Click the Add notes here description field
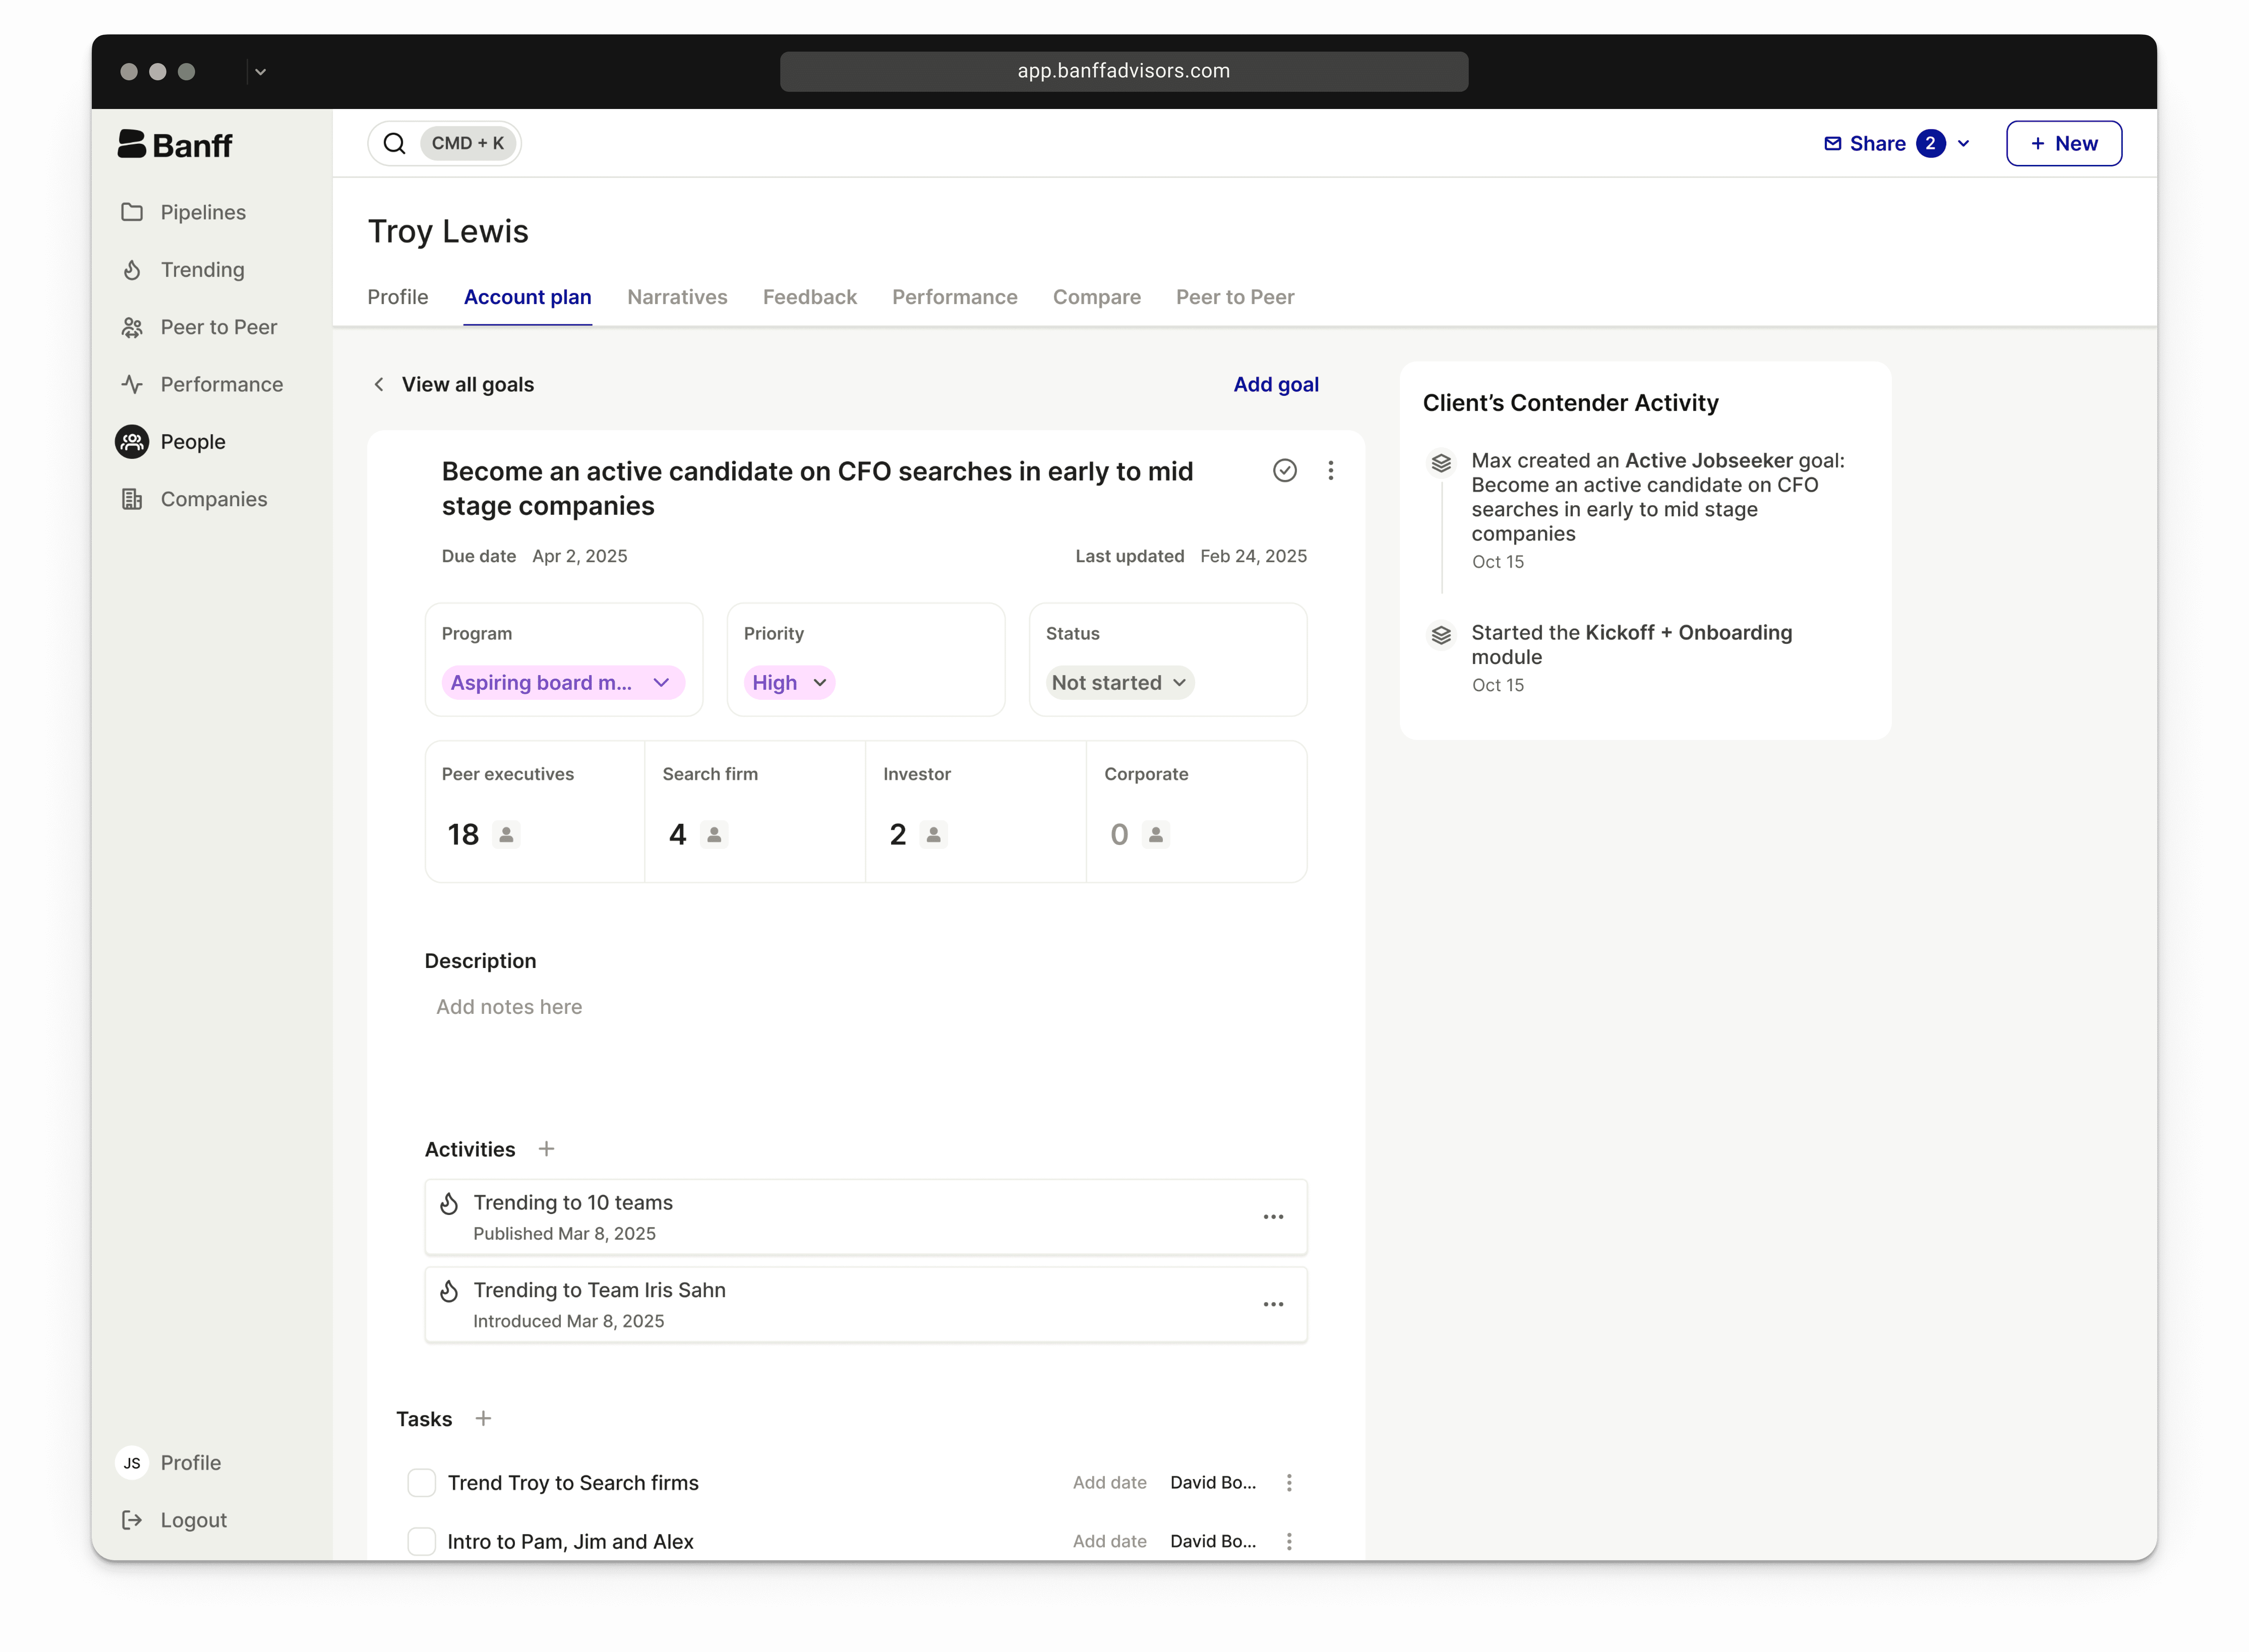The image size is (2249, 1652). point(509,1007)
